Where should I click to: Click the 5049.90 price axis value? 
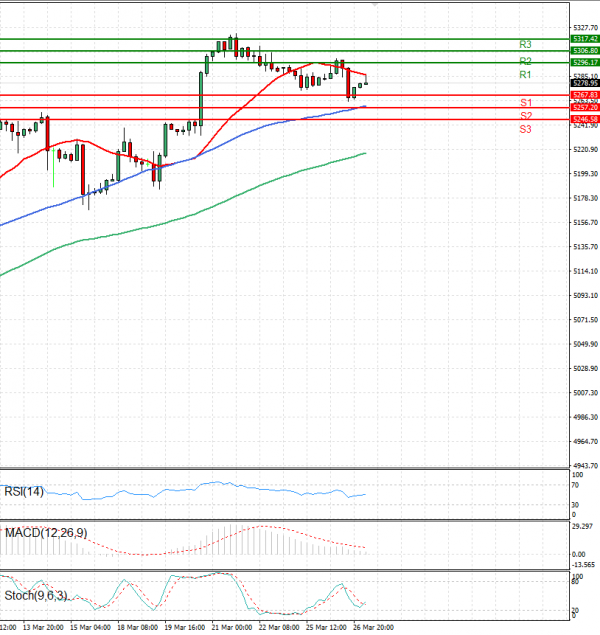[585, 344]
